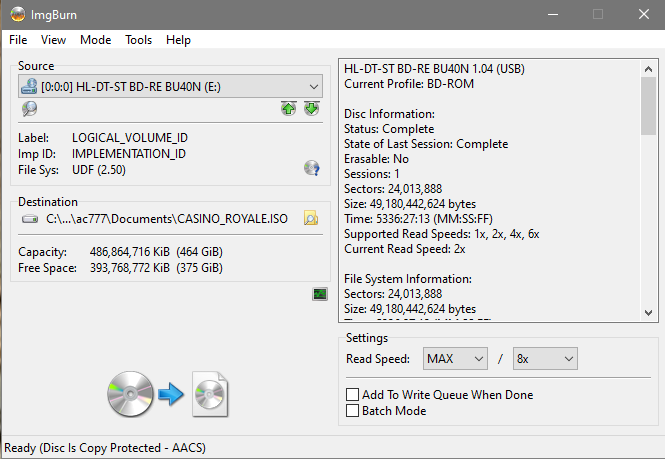Click the Free Space 393,768,772 KiB value
The width and height of the screenshot is (665, 459).
click(x=156, y=268)
